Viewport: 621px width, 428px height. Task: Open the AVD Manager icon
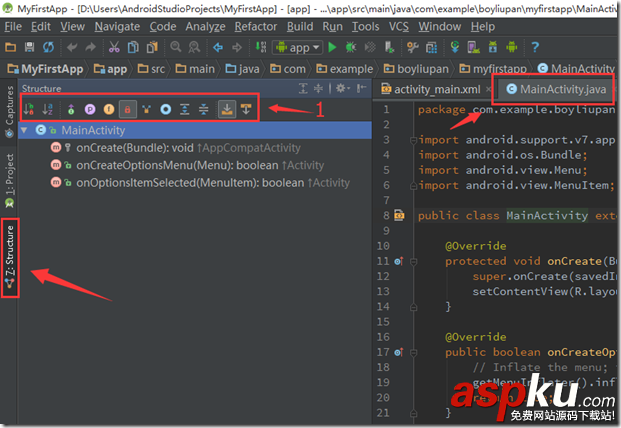(473, 48)
